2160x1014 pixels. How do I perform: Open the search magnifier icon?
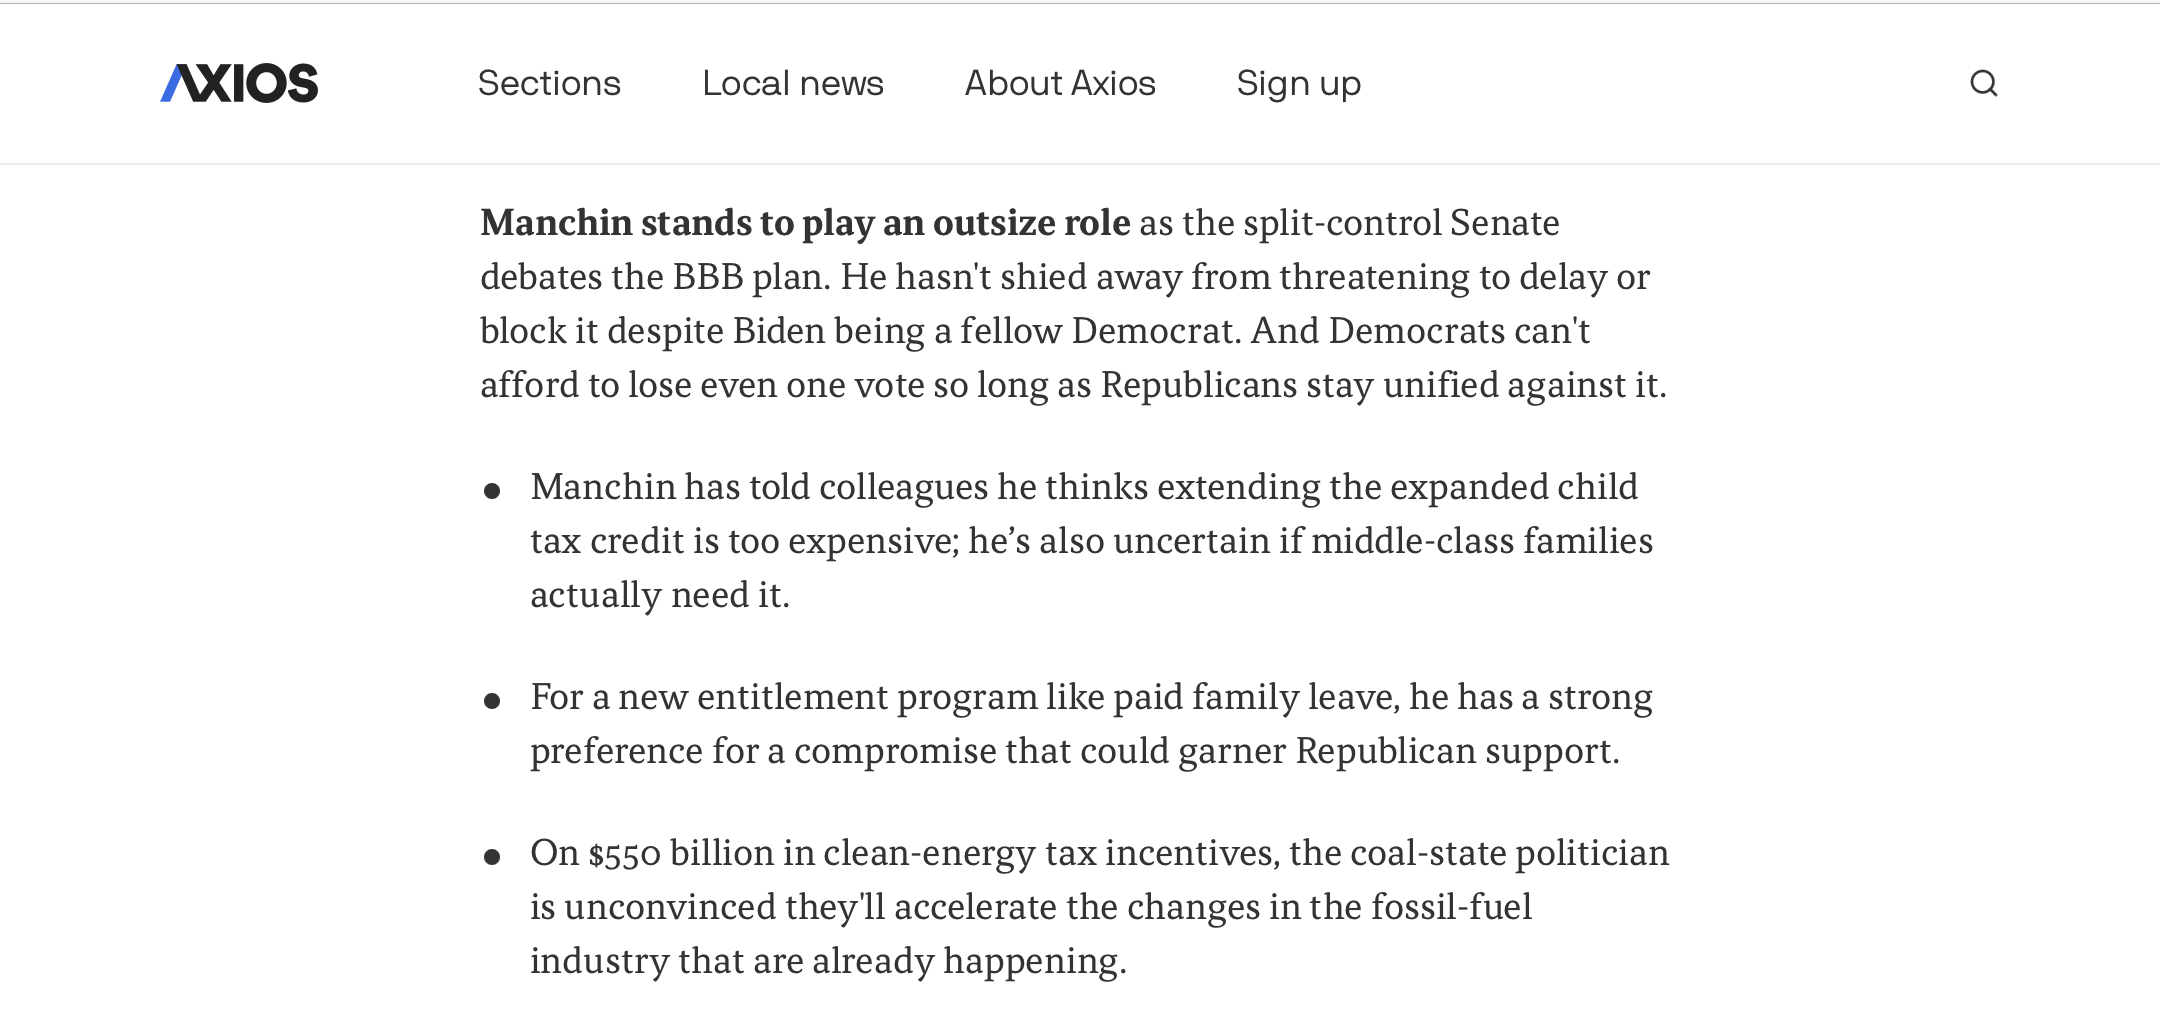(x=1983, y=83)
